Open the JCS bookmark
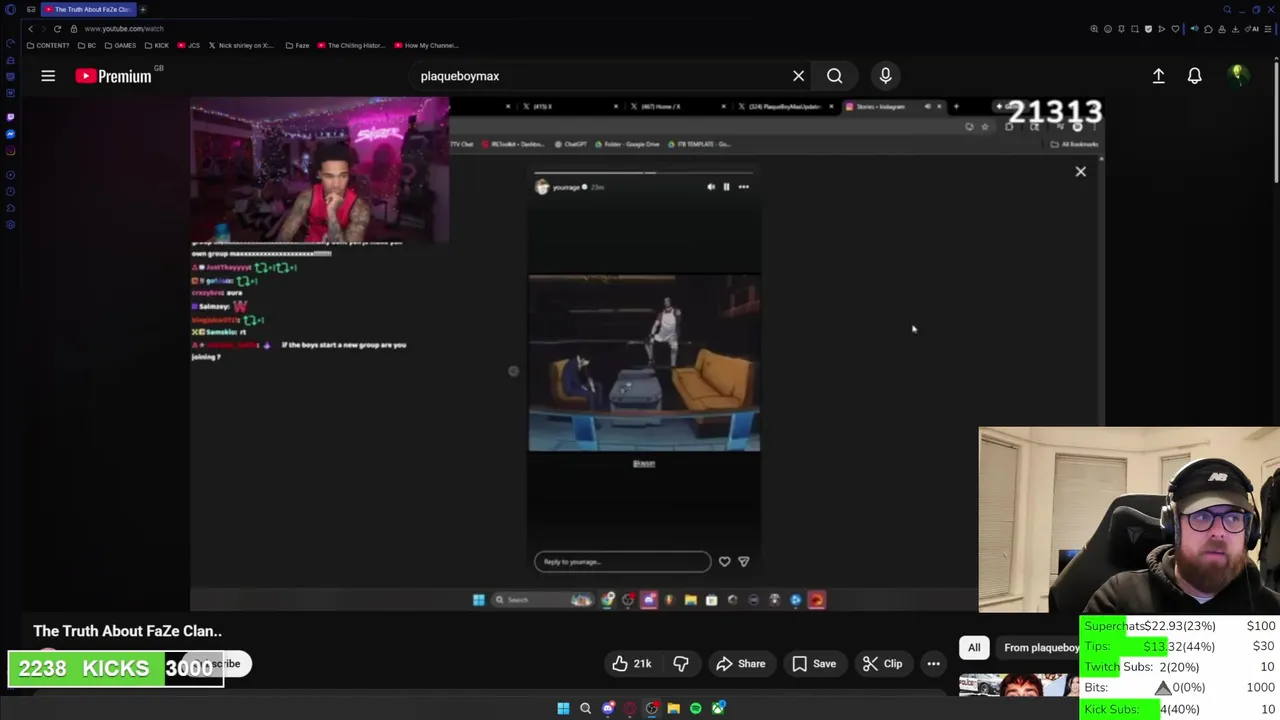Image resolution: width=1280 pixels, height=720 pixels. 189,45
